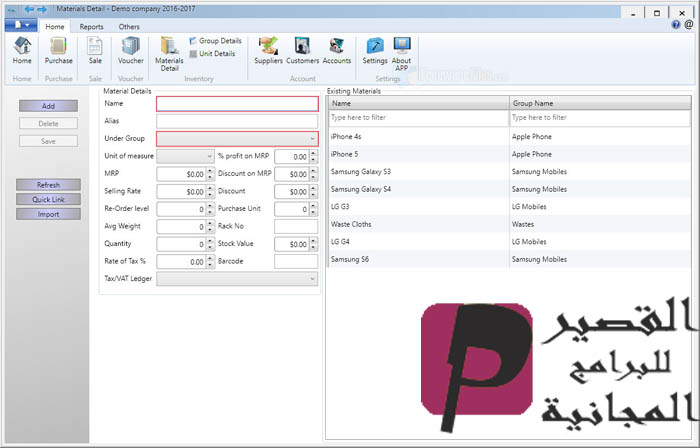Screen dimensions: 700x448
Task: Open the Sale module icon
Action: 95,50
